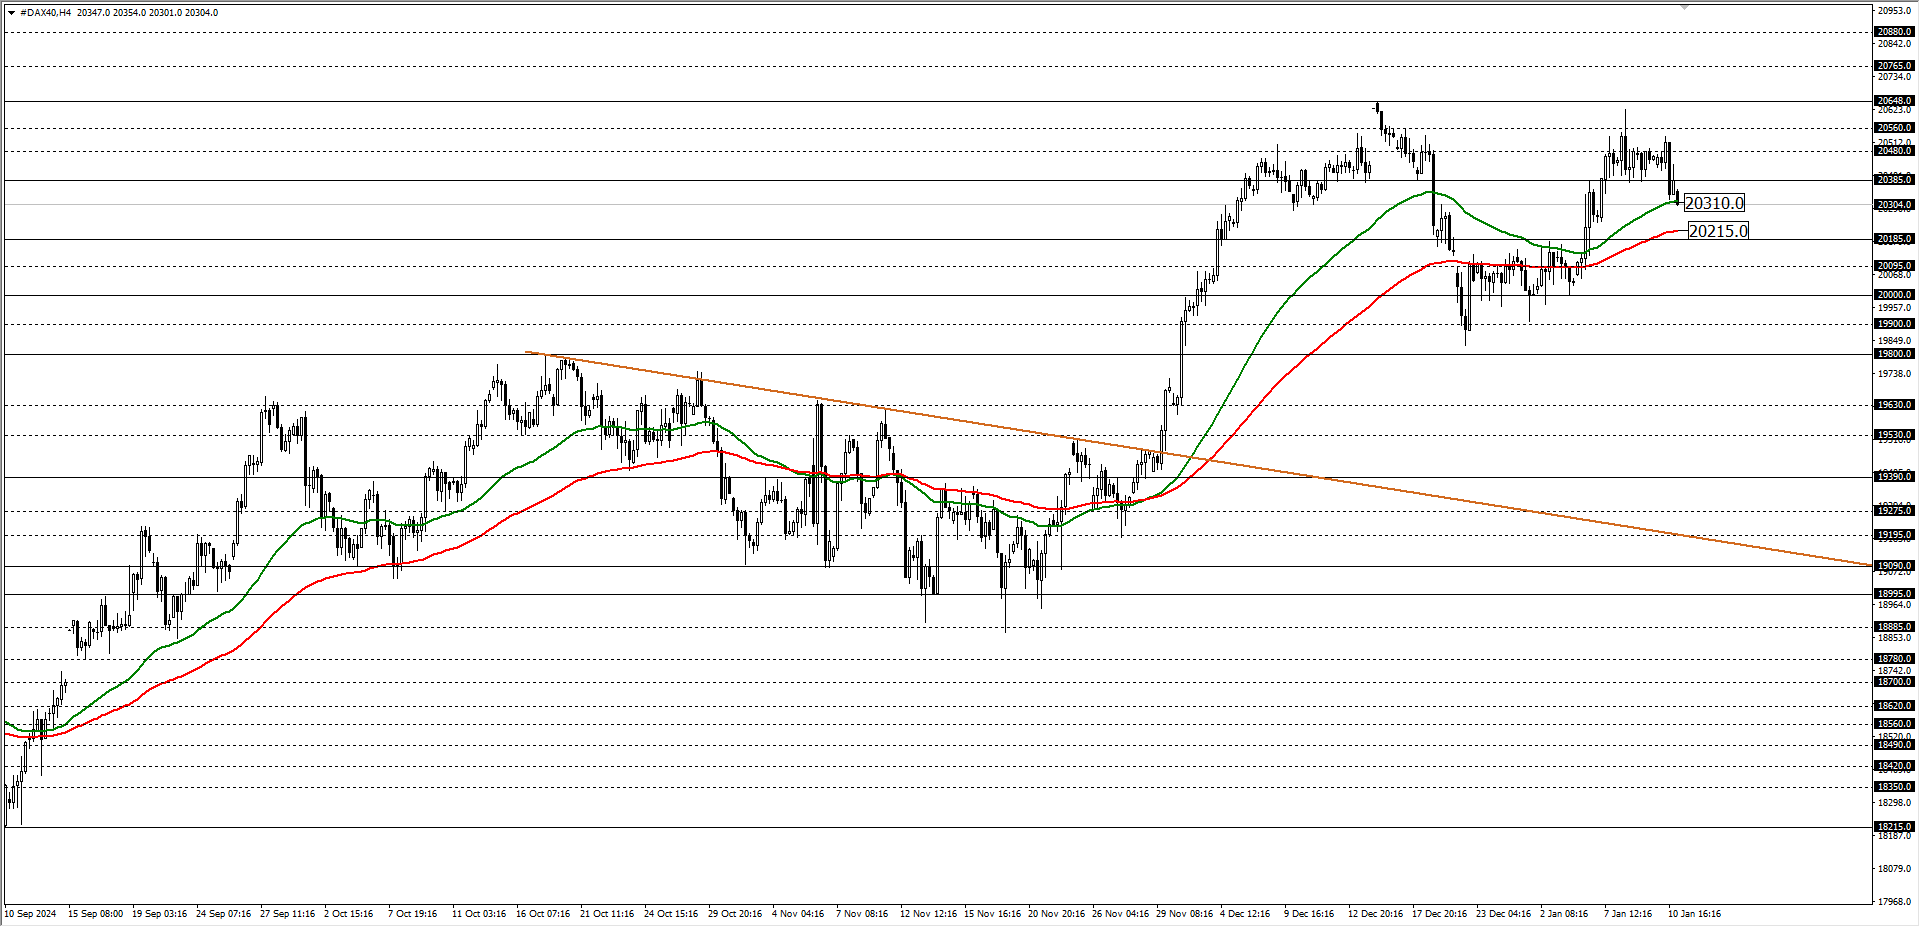Screen dimensions: 1920x927
Task: Click the 19530.0 price level label
Action: (1894, 435)
